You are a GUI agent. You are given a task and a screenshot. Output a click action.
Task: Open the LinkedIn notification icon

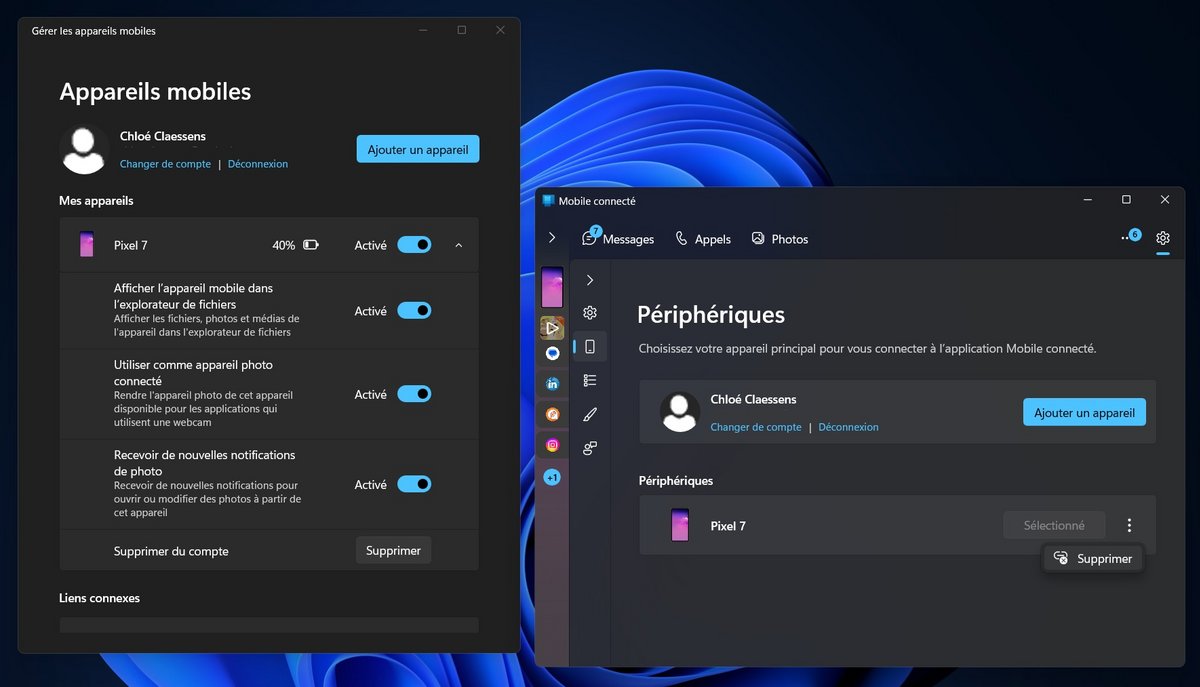tap(552, 384)
